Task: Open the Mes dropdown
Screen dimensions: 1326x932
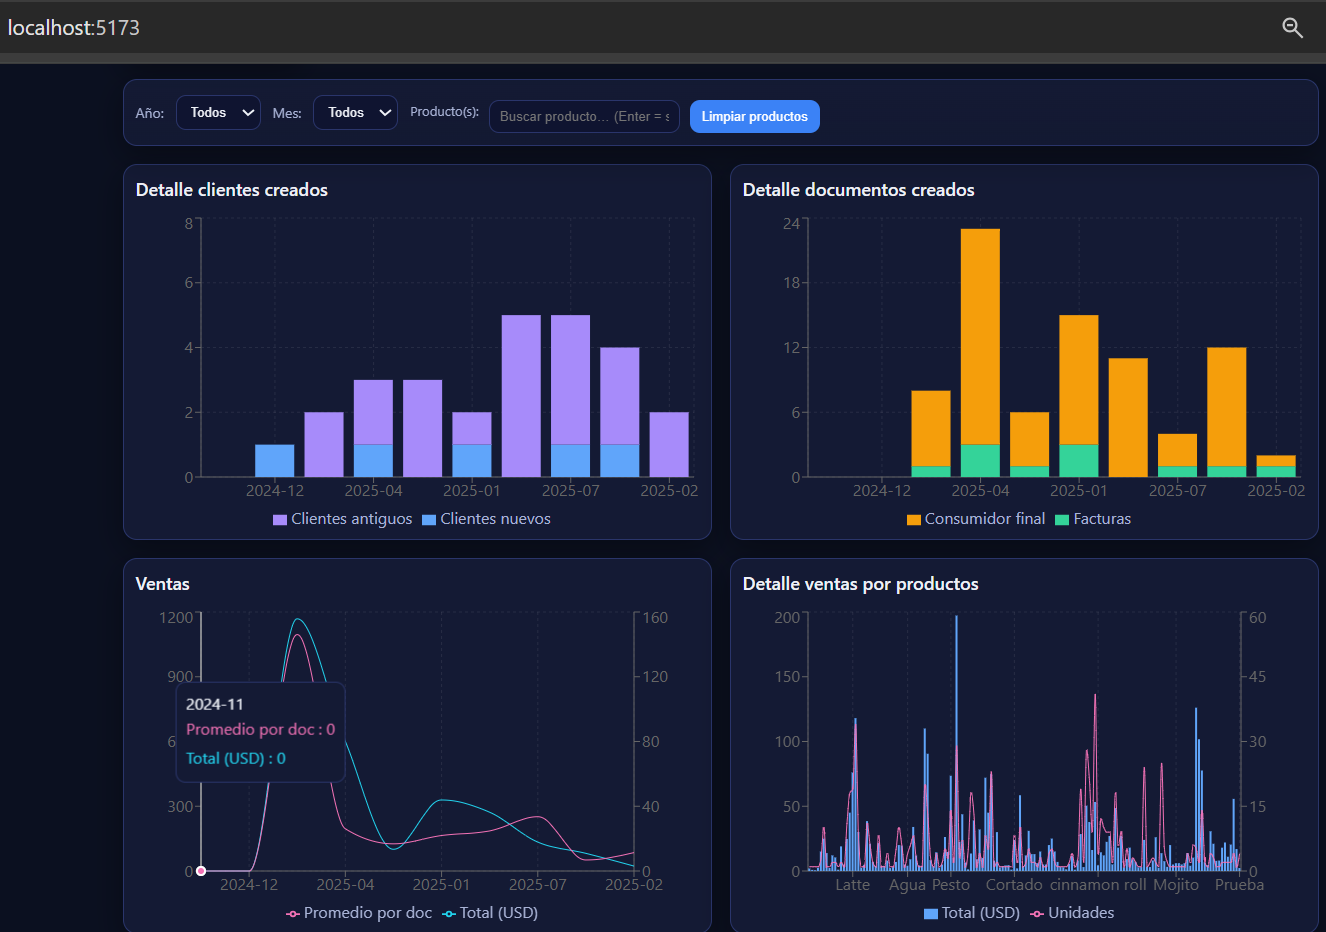Action: point(355,113)
